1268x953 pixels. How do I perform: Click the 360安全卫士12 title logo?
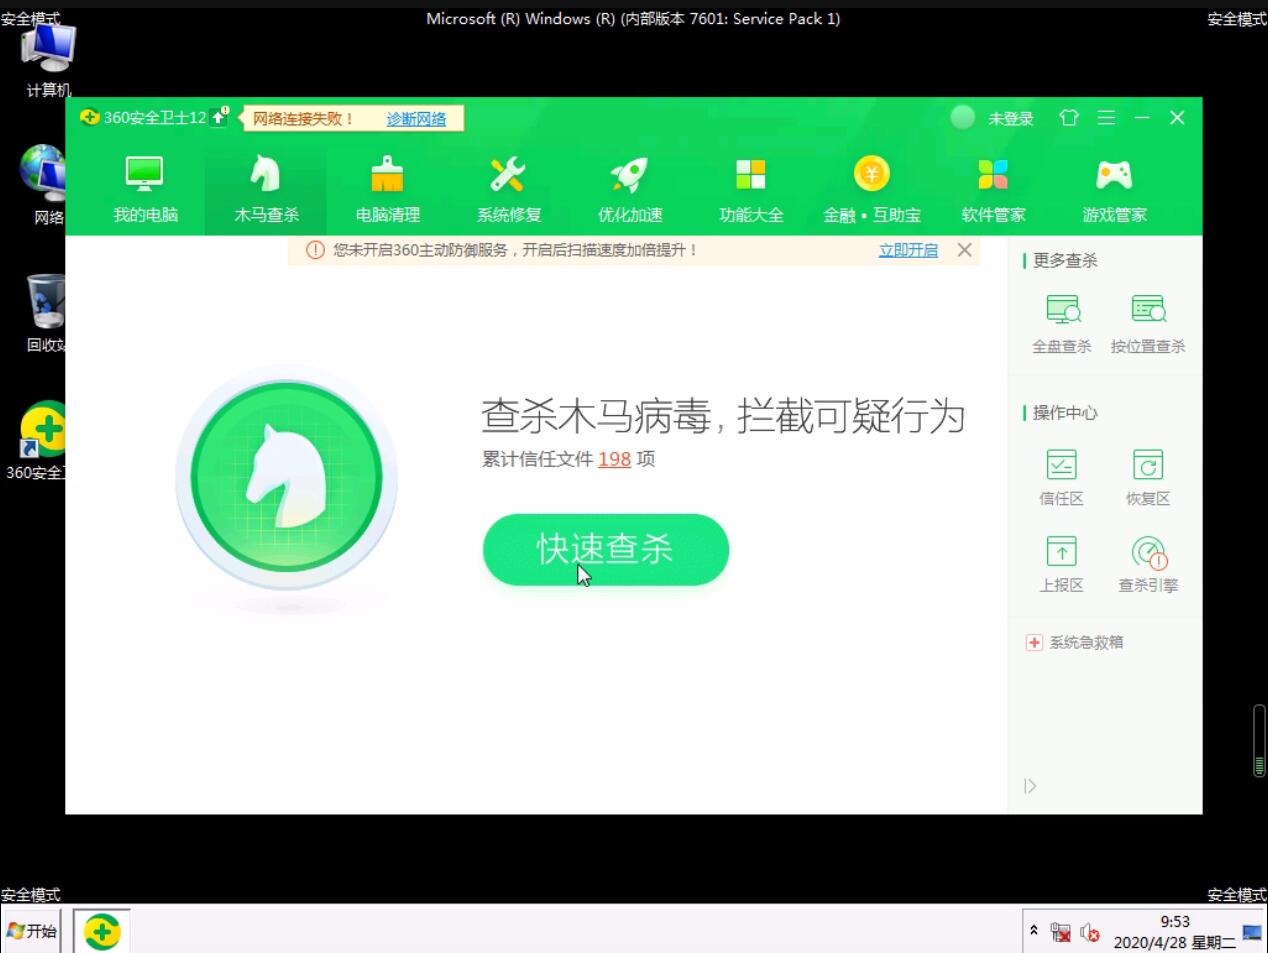click(143, 117)
